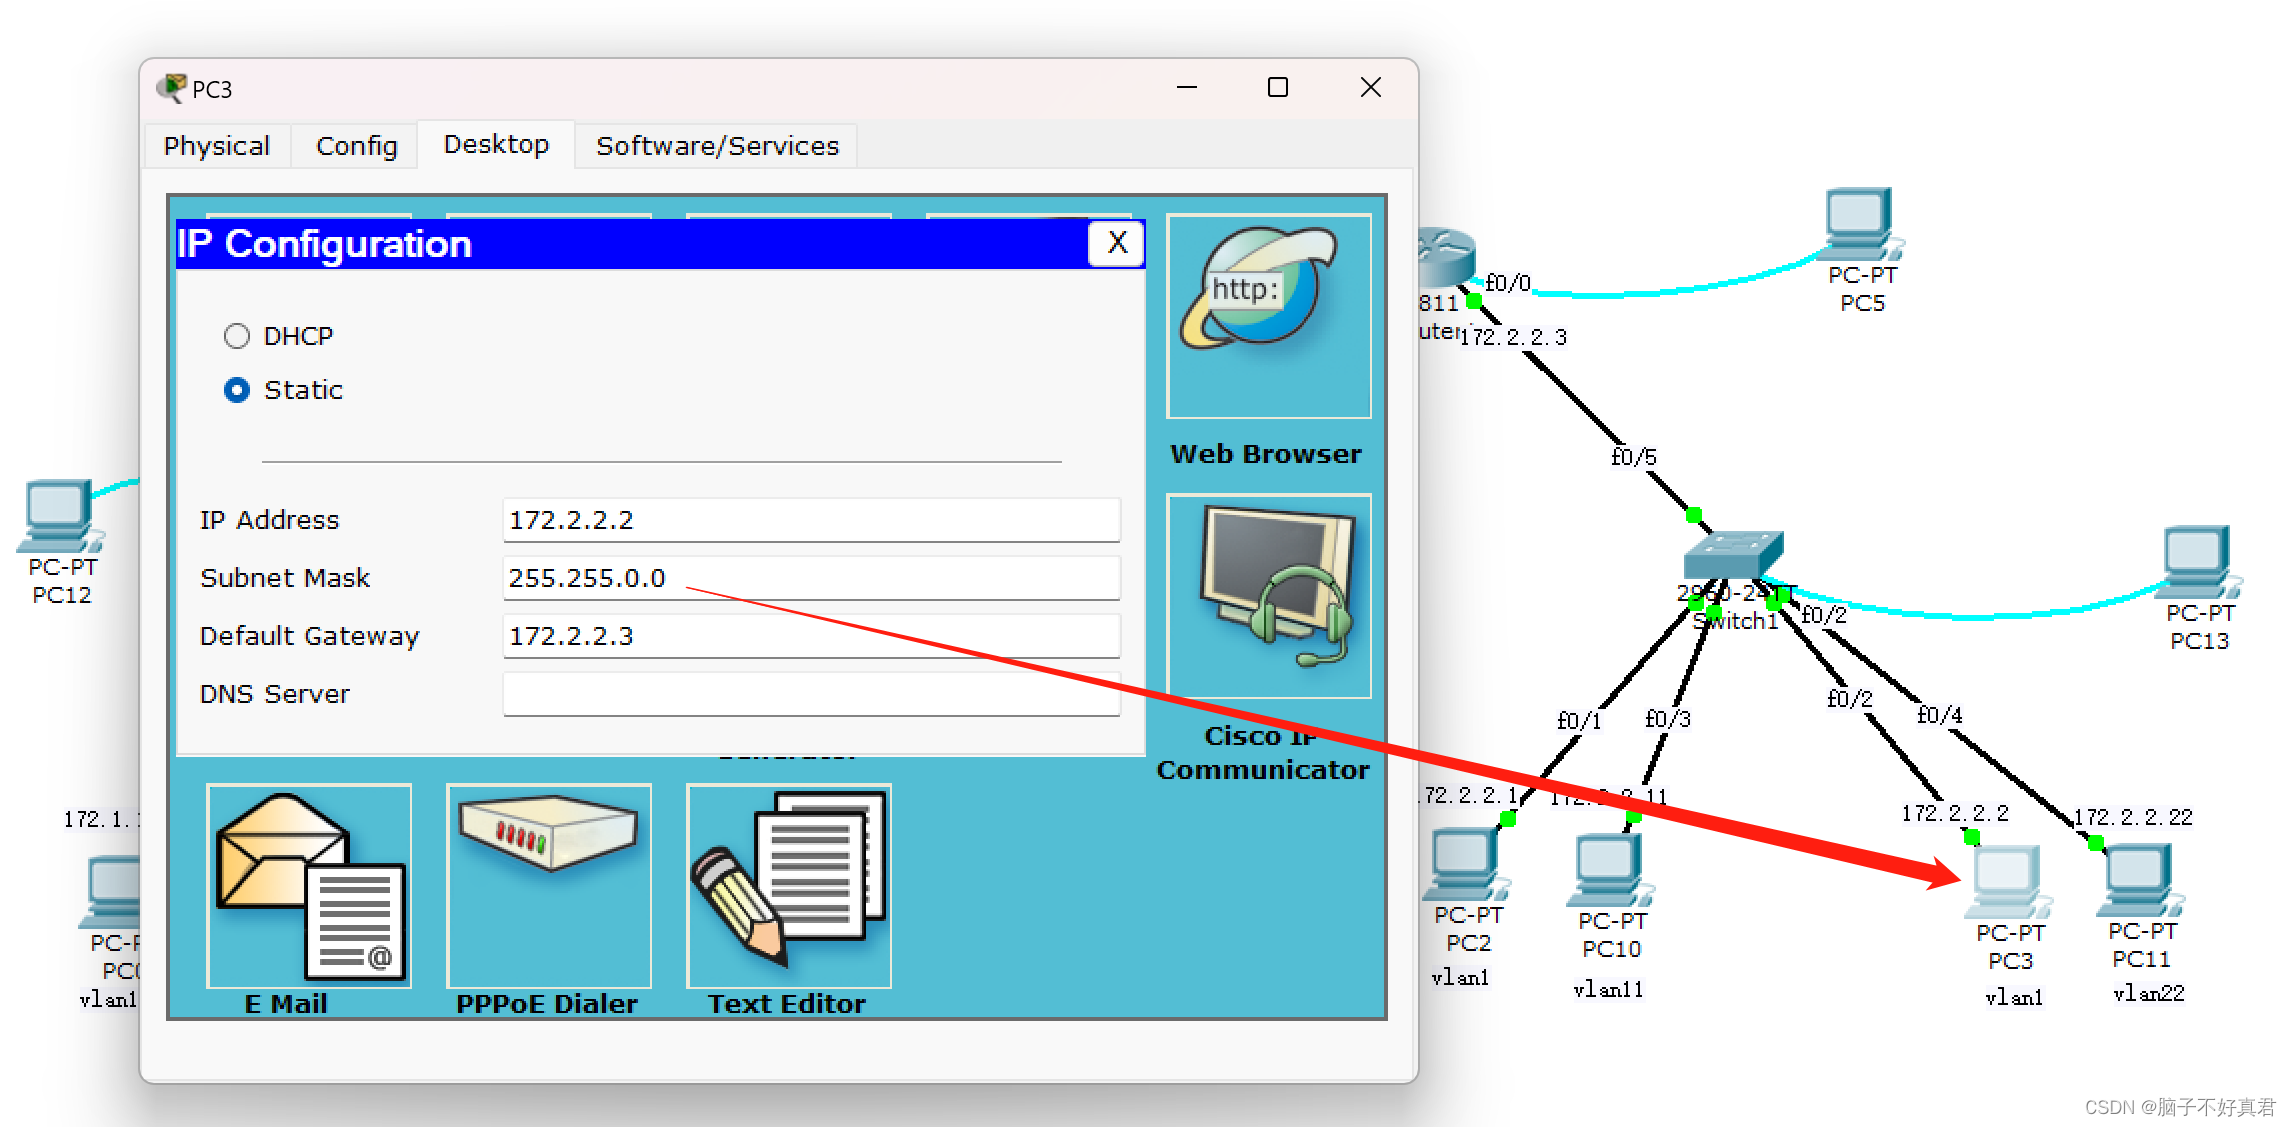Viewport: 2292px width, 1127px height.
Task: Select Static radio button
Action: [237, 390]
